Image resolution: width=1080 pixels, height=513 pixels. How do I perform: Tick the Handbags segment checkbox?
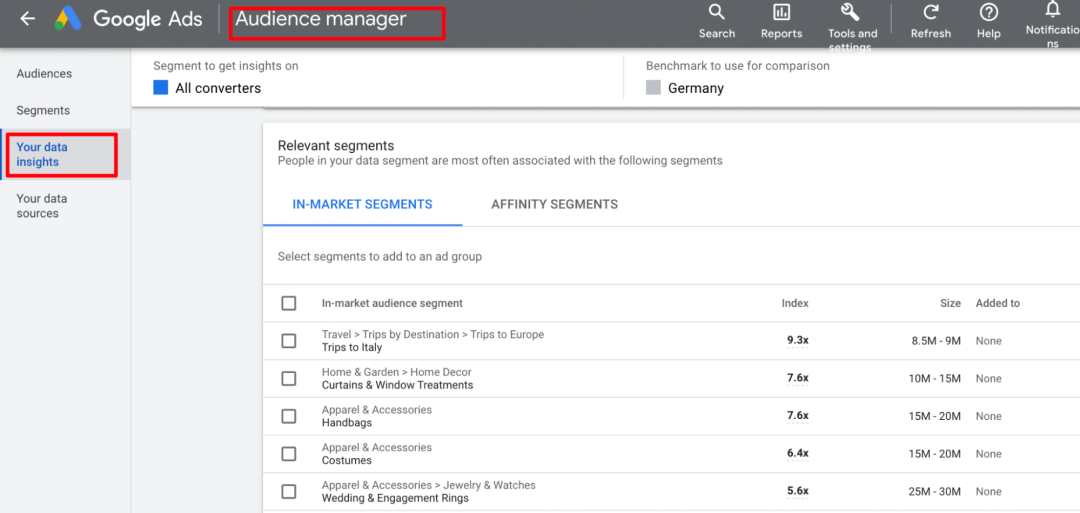pos(289,416)
